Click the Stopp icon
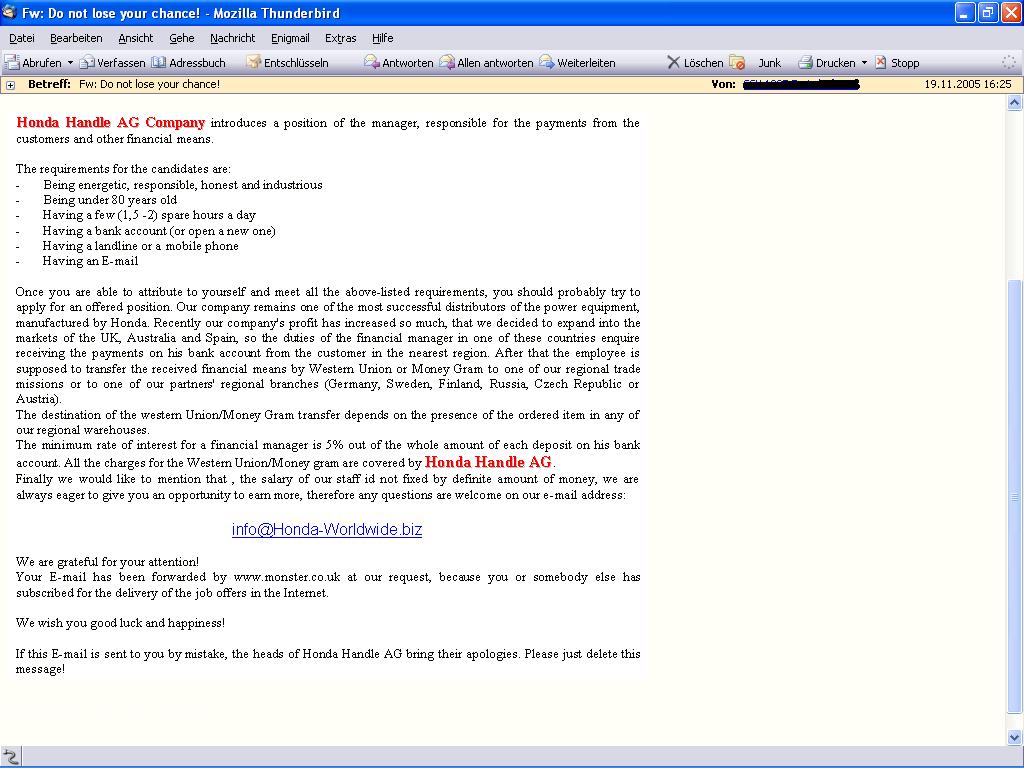1024x768 pixels. (x=881, y=63)
